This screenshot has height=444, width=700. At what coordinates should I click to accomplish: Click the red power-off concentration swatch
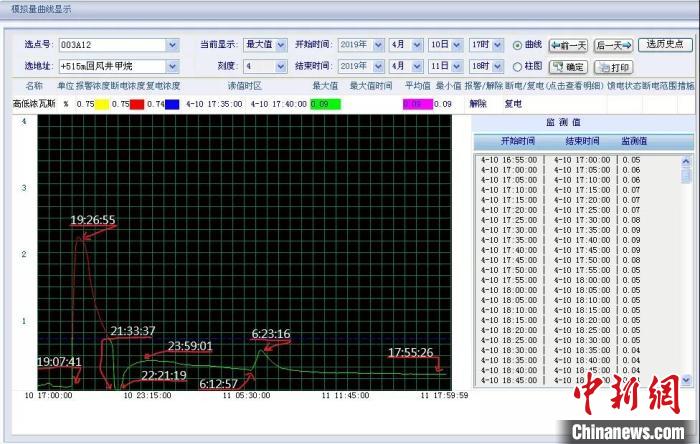point(137,103)
